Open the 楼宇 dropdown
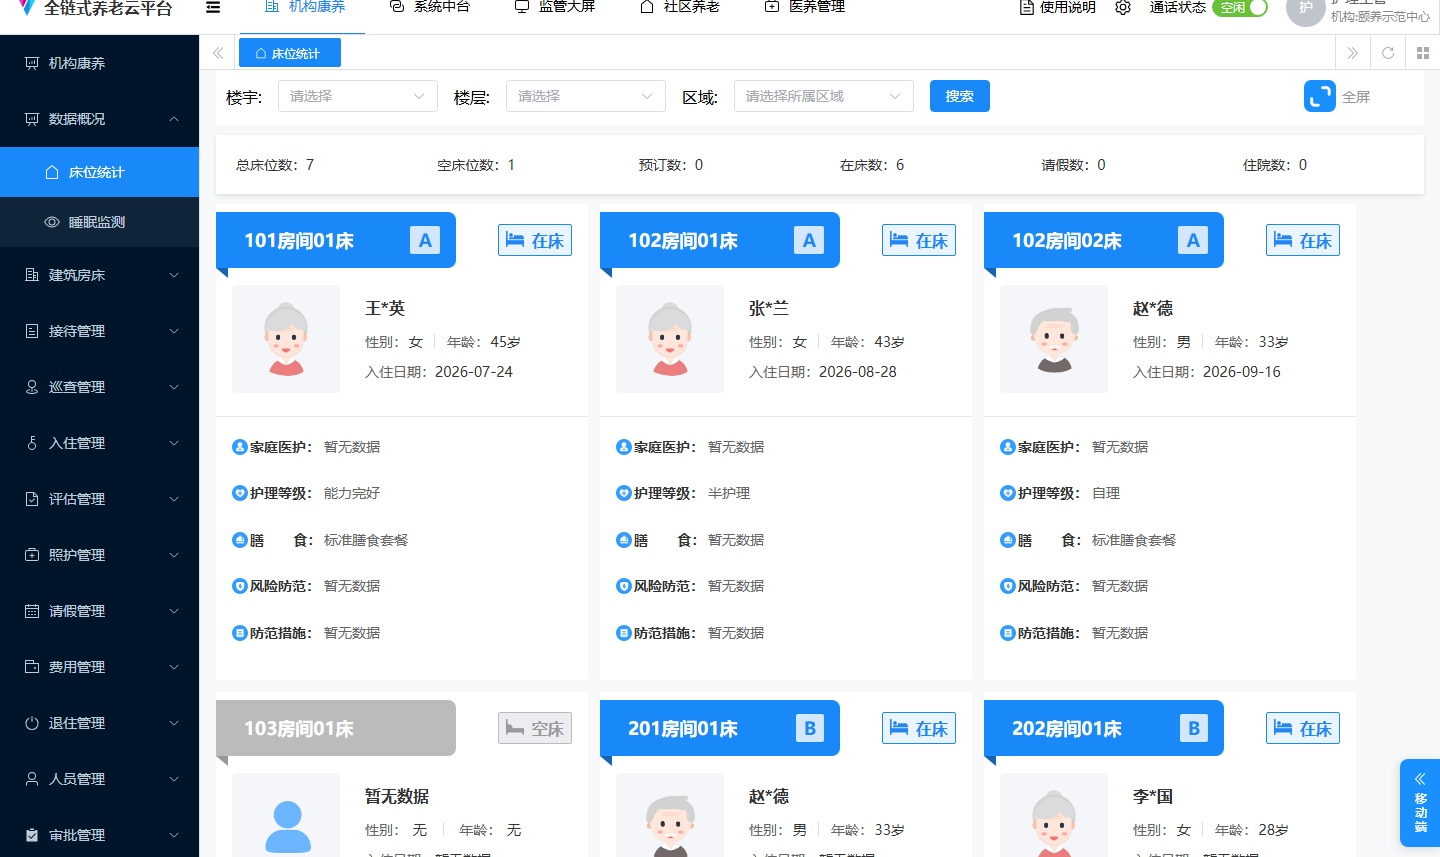The image size is (1440, 857). (x=358, y=96)
